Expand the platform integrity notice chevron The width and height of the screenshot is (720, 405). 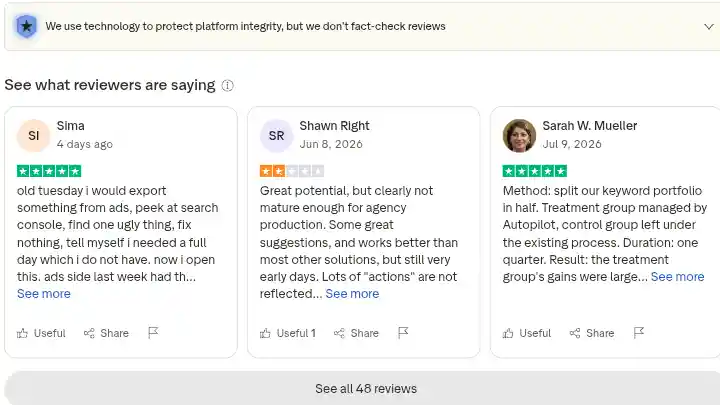coord(709,27)
